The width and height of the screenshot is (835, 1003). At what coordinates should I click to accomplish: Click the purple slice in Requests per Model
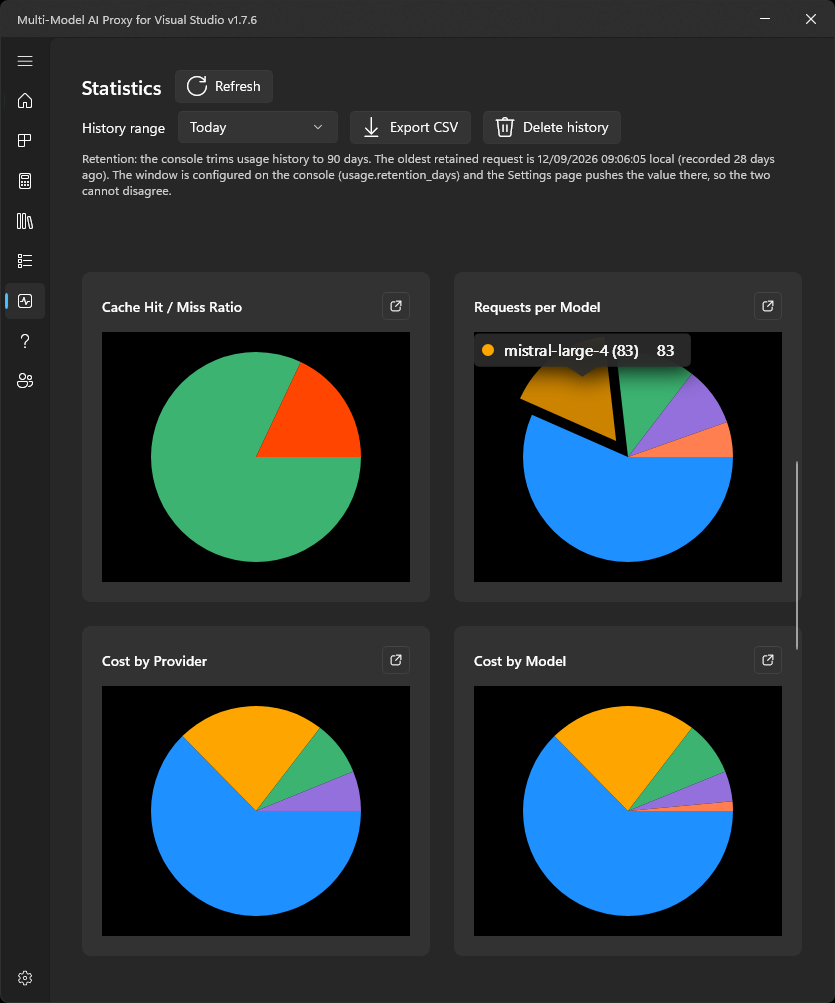688,416
